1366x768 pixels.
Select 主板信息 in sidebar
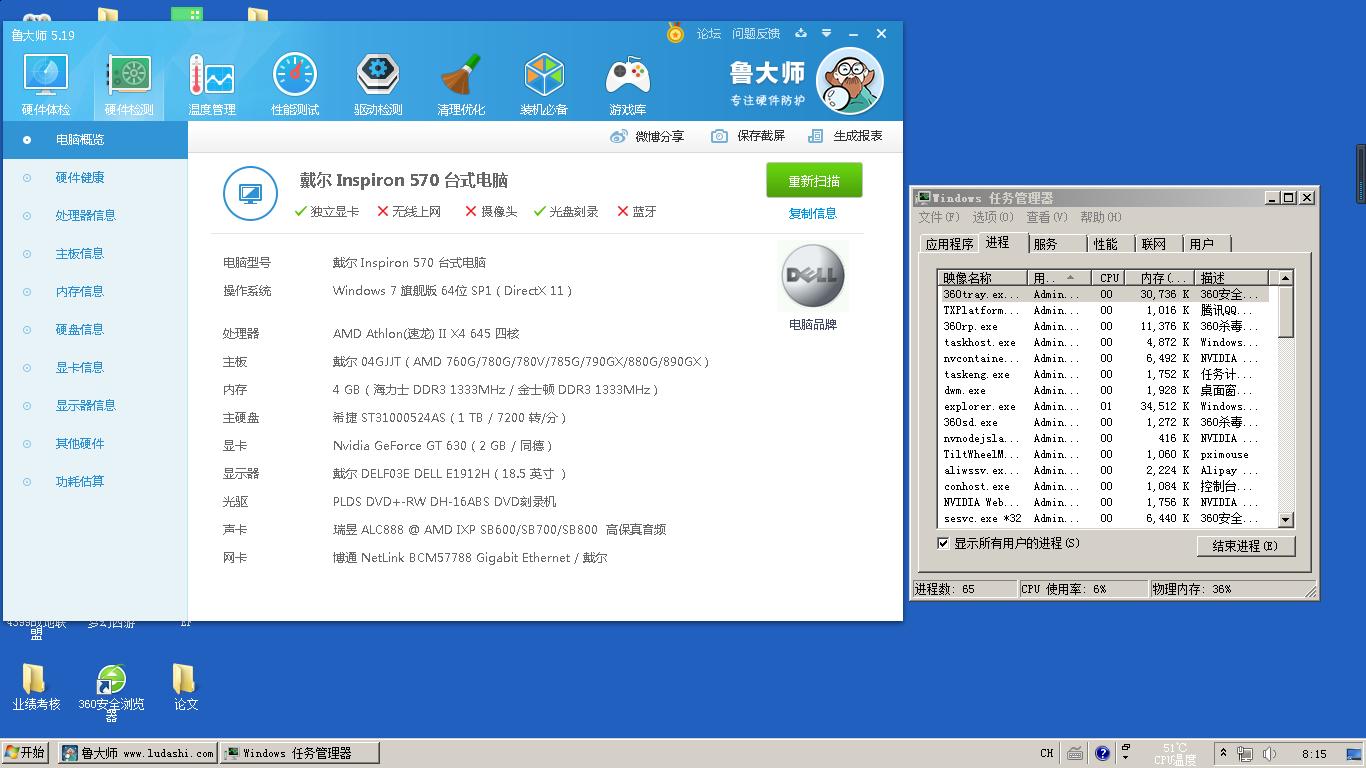[80, 254]
